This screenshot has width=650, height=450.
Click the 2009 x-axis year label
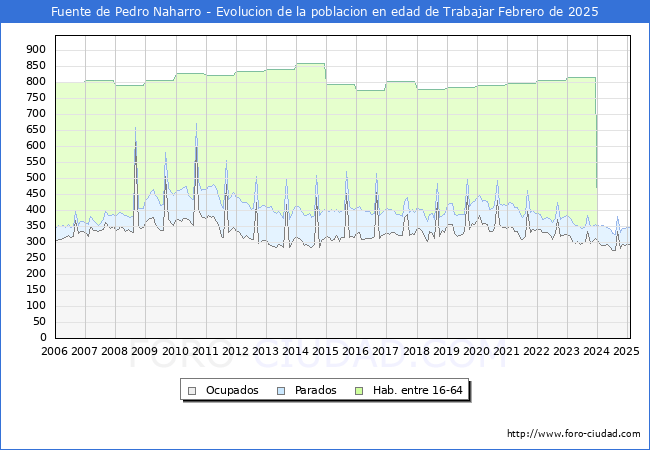point(144,351)
